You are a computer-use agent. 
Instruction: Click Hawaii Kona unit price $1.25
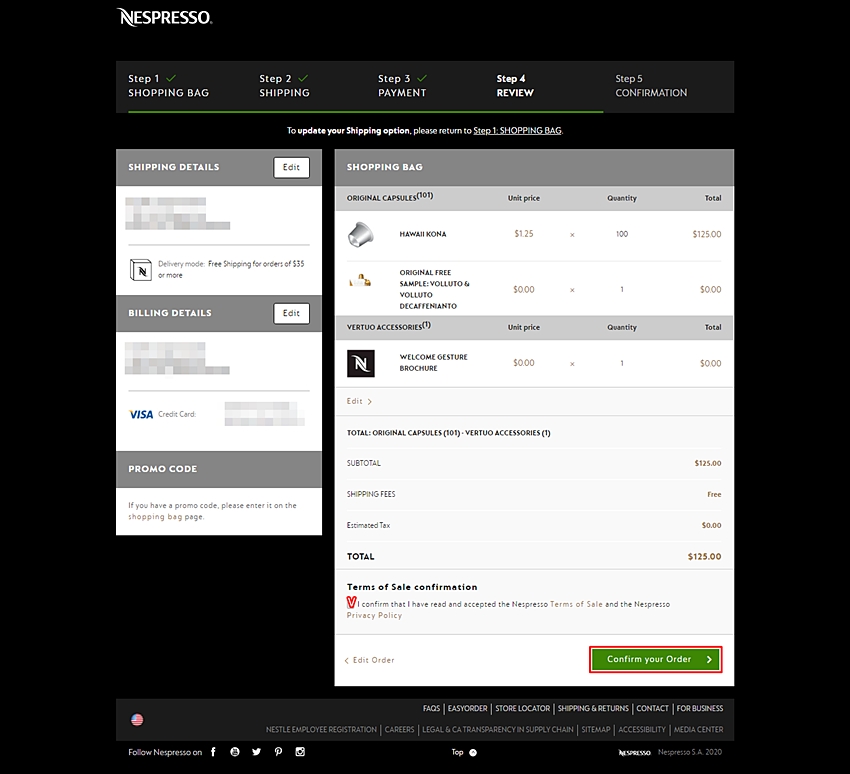524,234
